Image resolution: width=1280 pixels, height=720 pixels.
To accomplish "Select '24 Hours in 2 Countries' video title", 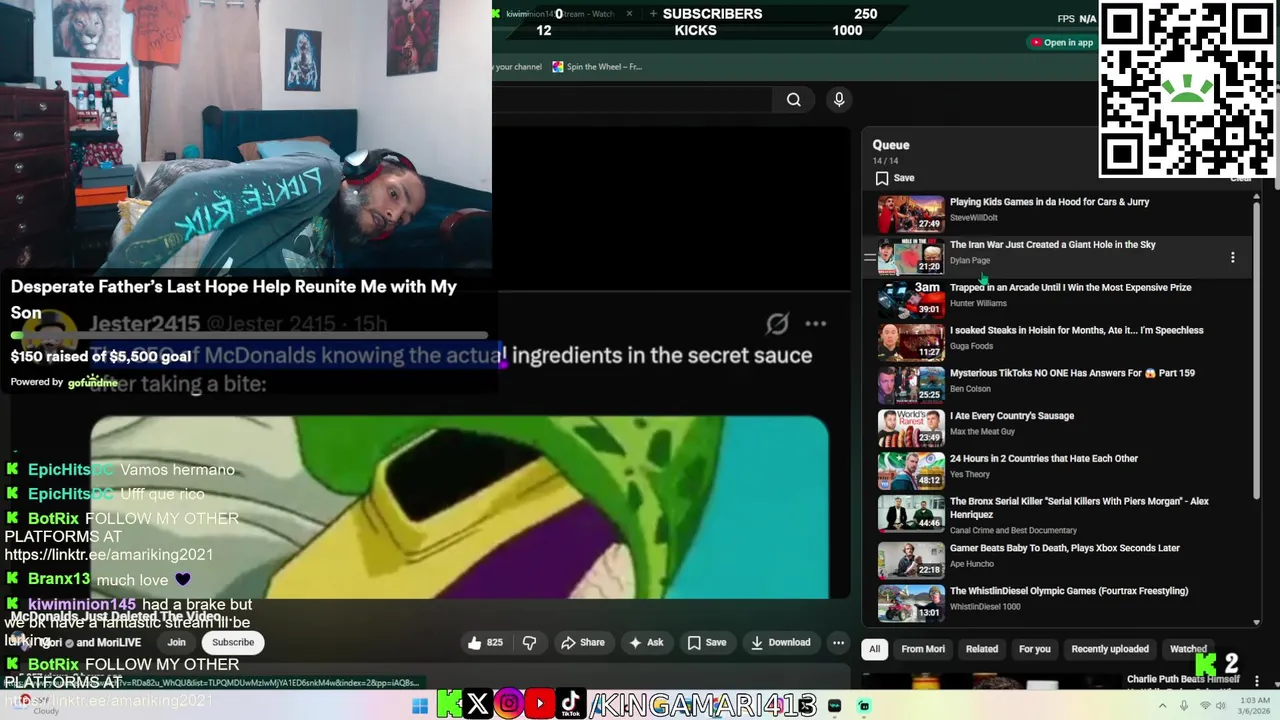I will tap(1044, 459).
